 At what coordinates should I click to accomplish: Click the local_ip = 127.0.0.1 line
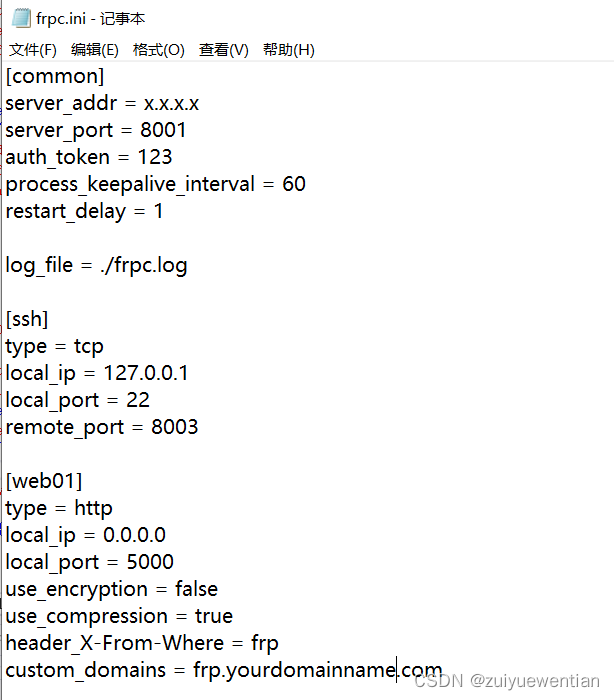coord(97,373)
